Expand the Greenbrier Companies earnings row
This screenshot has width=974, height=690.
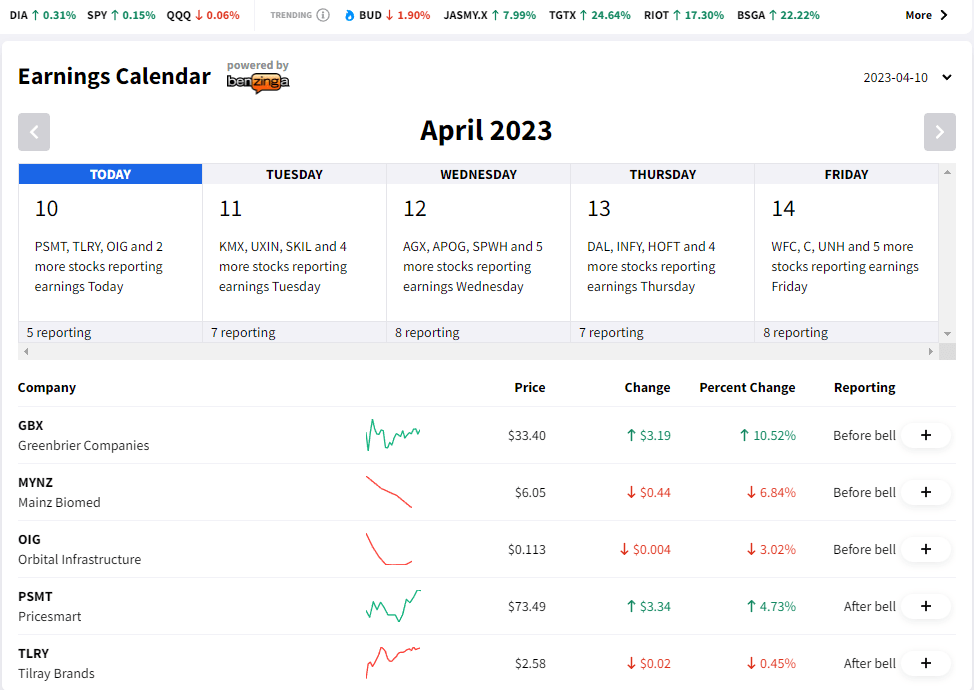tap(925, 435)
